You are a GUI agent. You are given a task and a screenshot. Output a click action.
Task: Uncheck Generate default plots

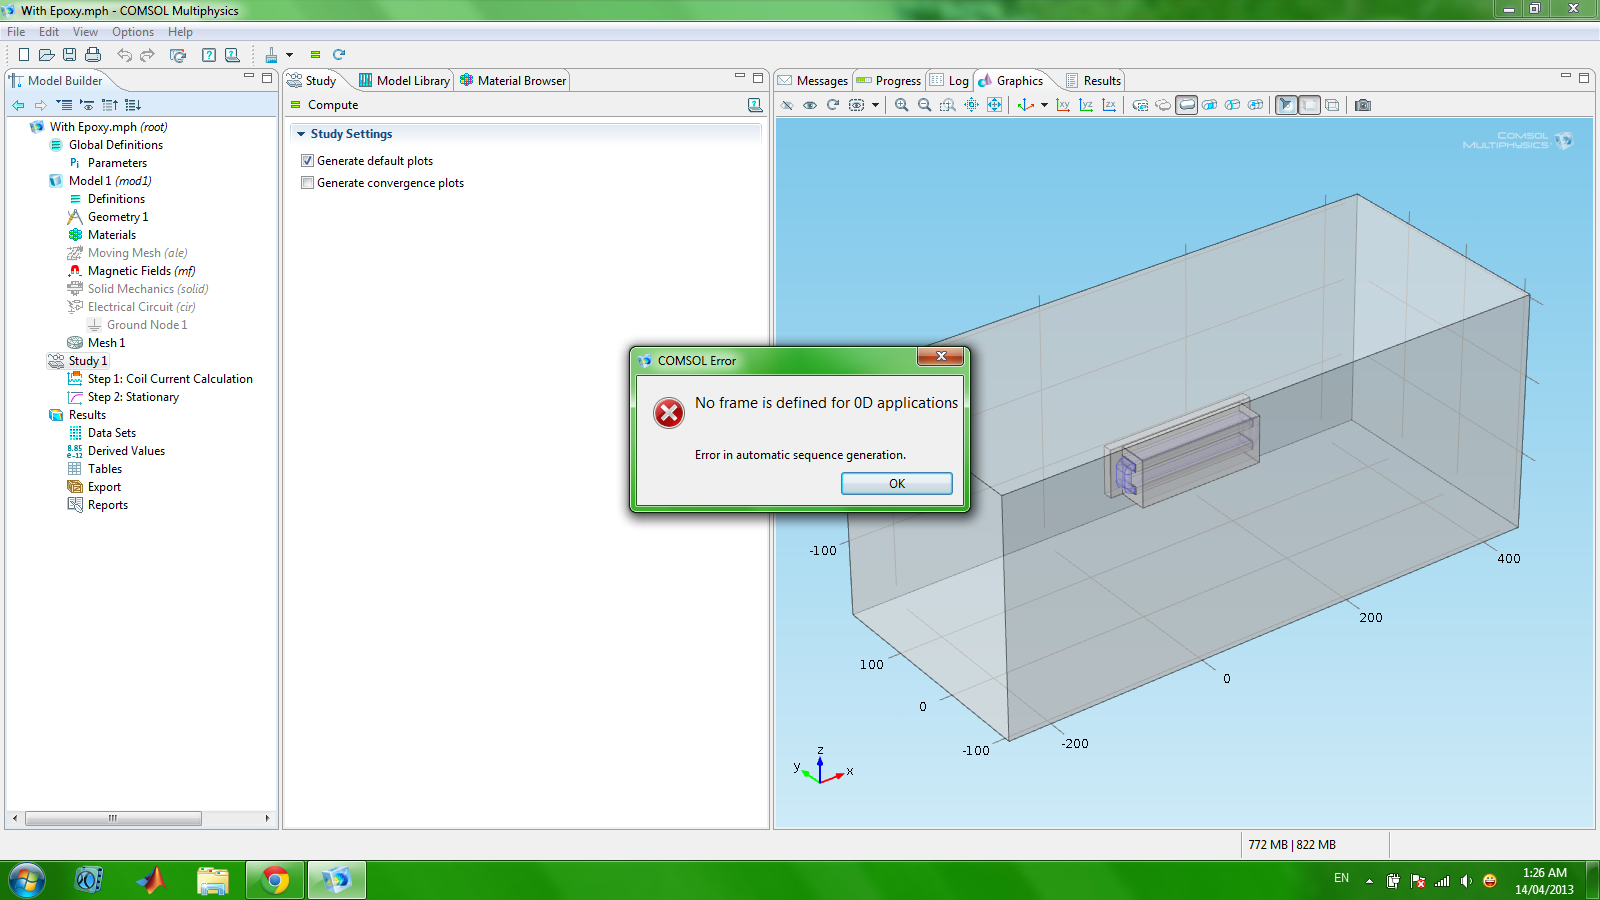pos(308,161)
